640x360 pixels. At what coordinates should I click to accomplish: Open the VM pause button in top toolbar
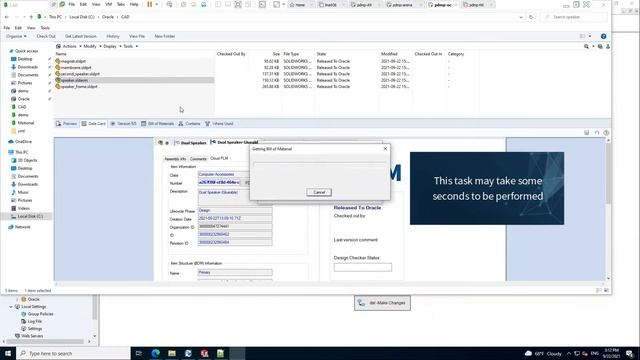[x=149, y=4]
